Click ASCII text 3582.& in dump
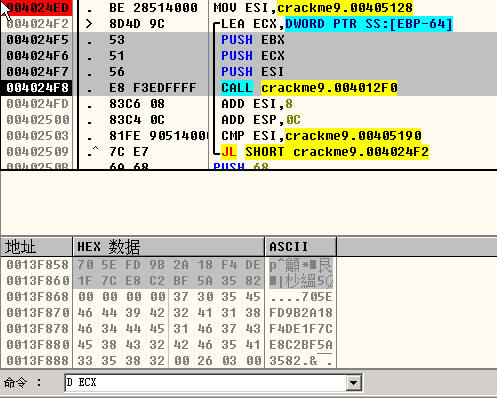497x398 pixels. [x=293, y=361]
